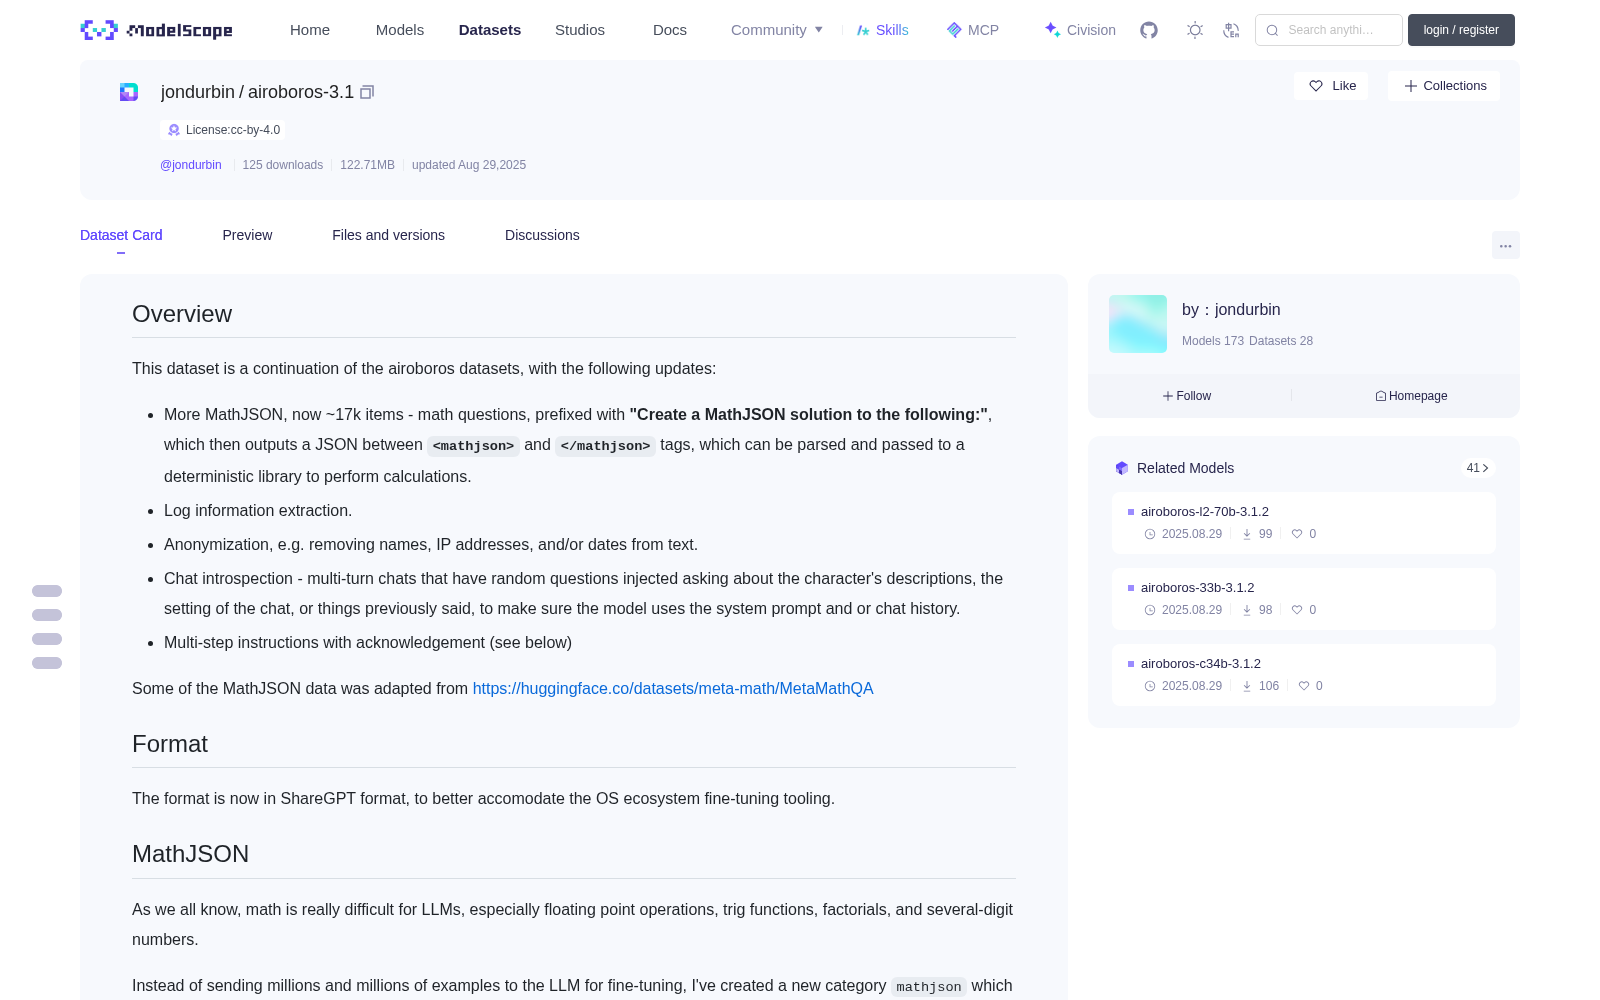Add dataset to Collections
This screenshot has width=1600, height=1000.
click(x=1444, y=86)
